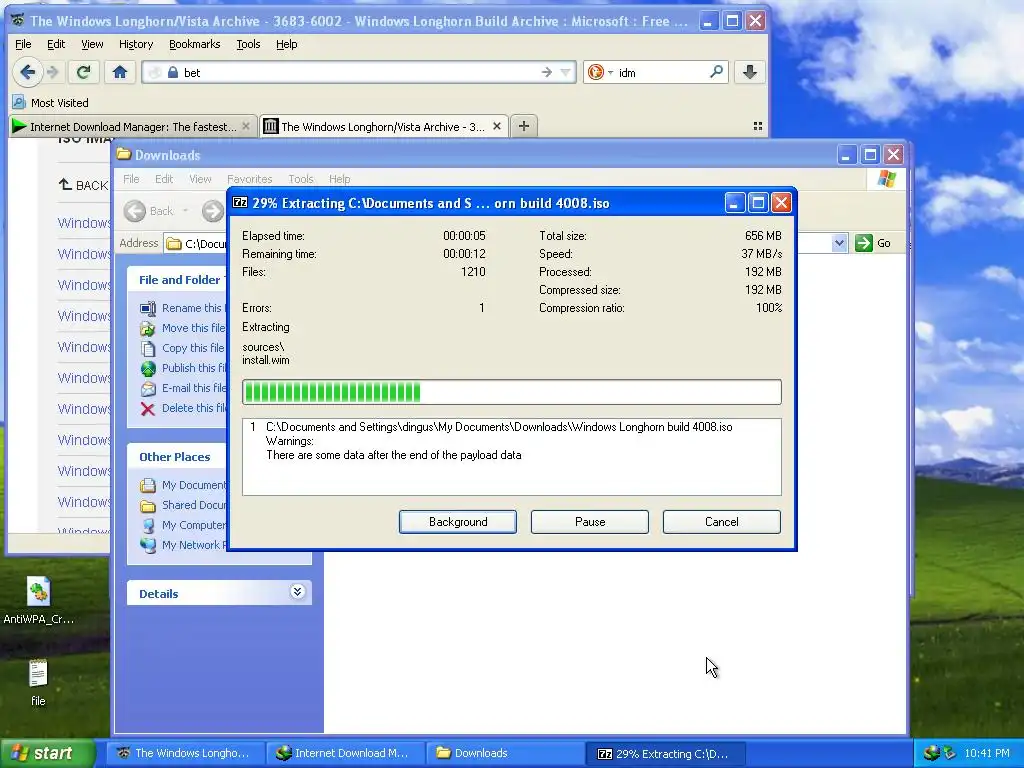
Task: Open the Firefox home page
Action: (120, 72)
